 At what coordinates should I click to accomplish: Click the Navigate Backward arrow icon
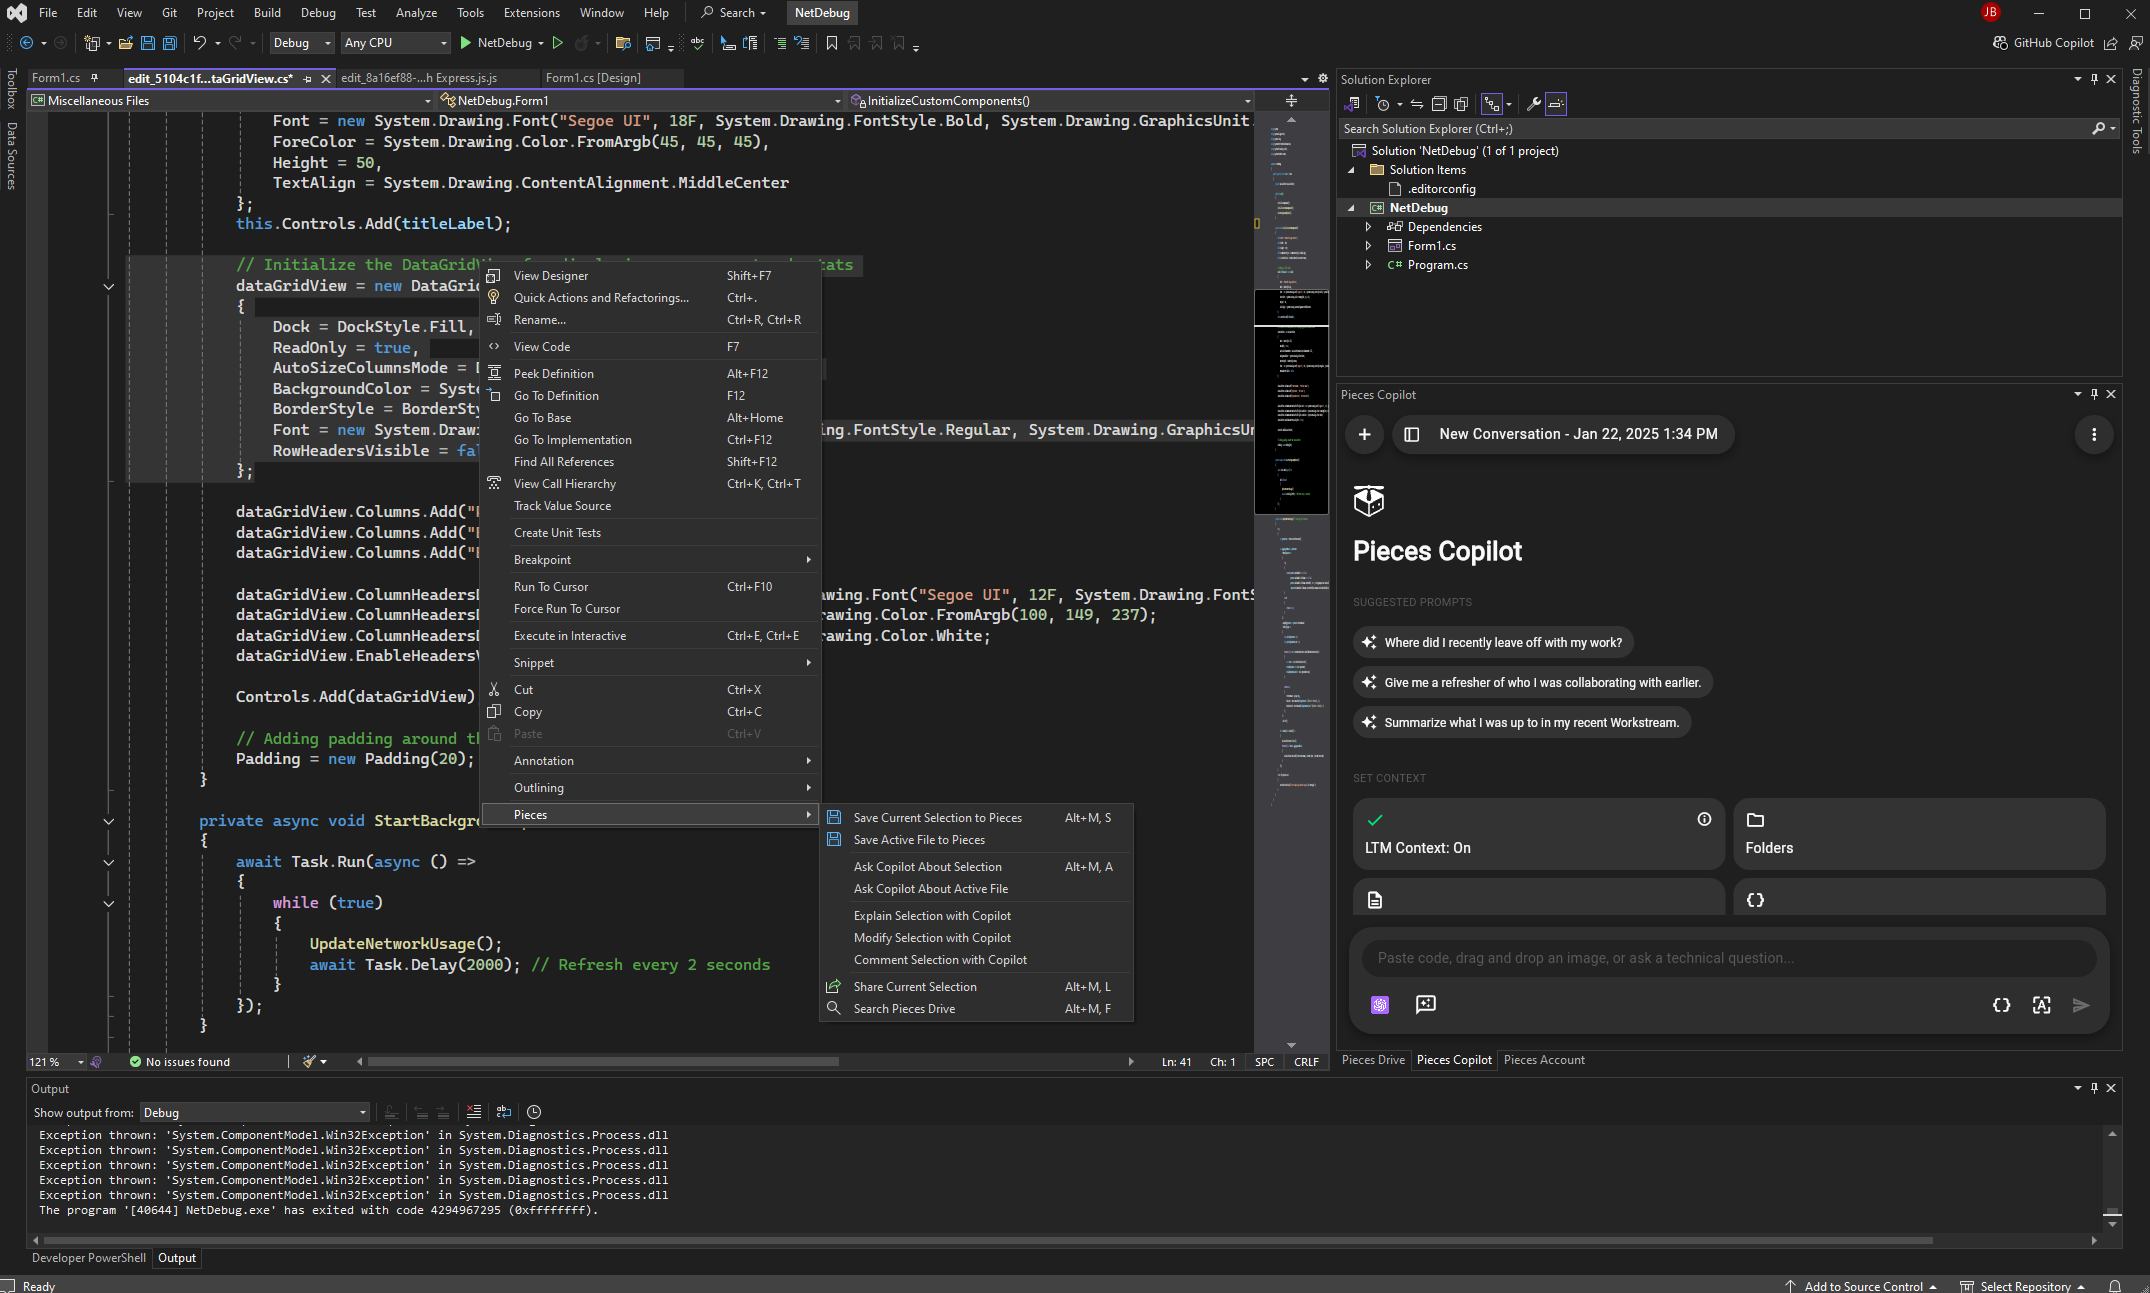click(27, 43)
